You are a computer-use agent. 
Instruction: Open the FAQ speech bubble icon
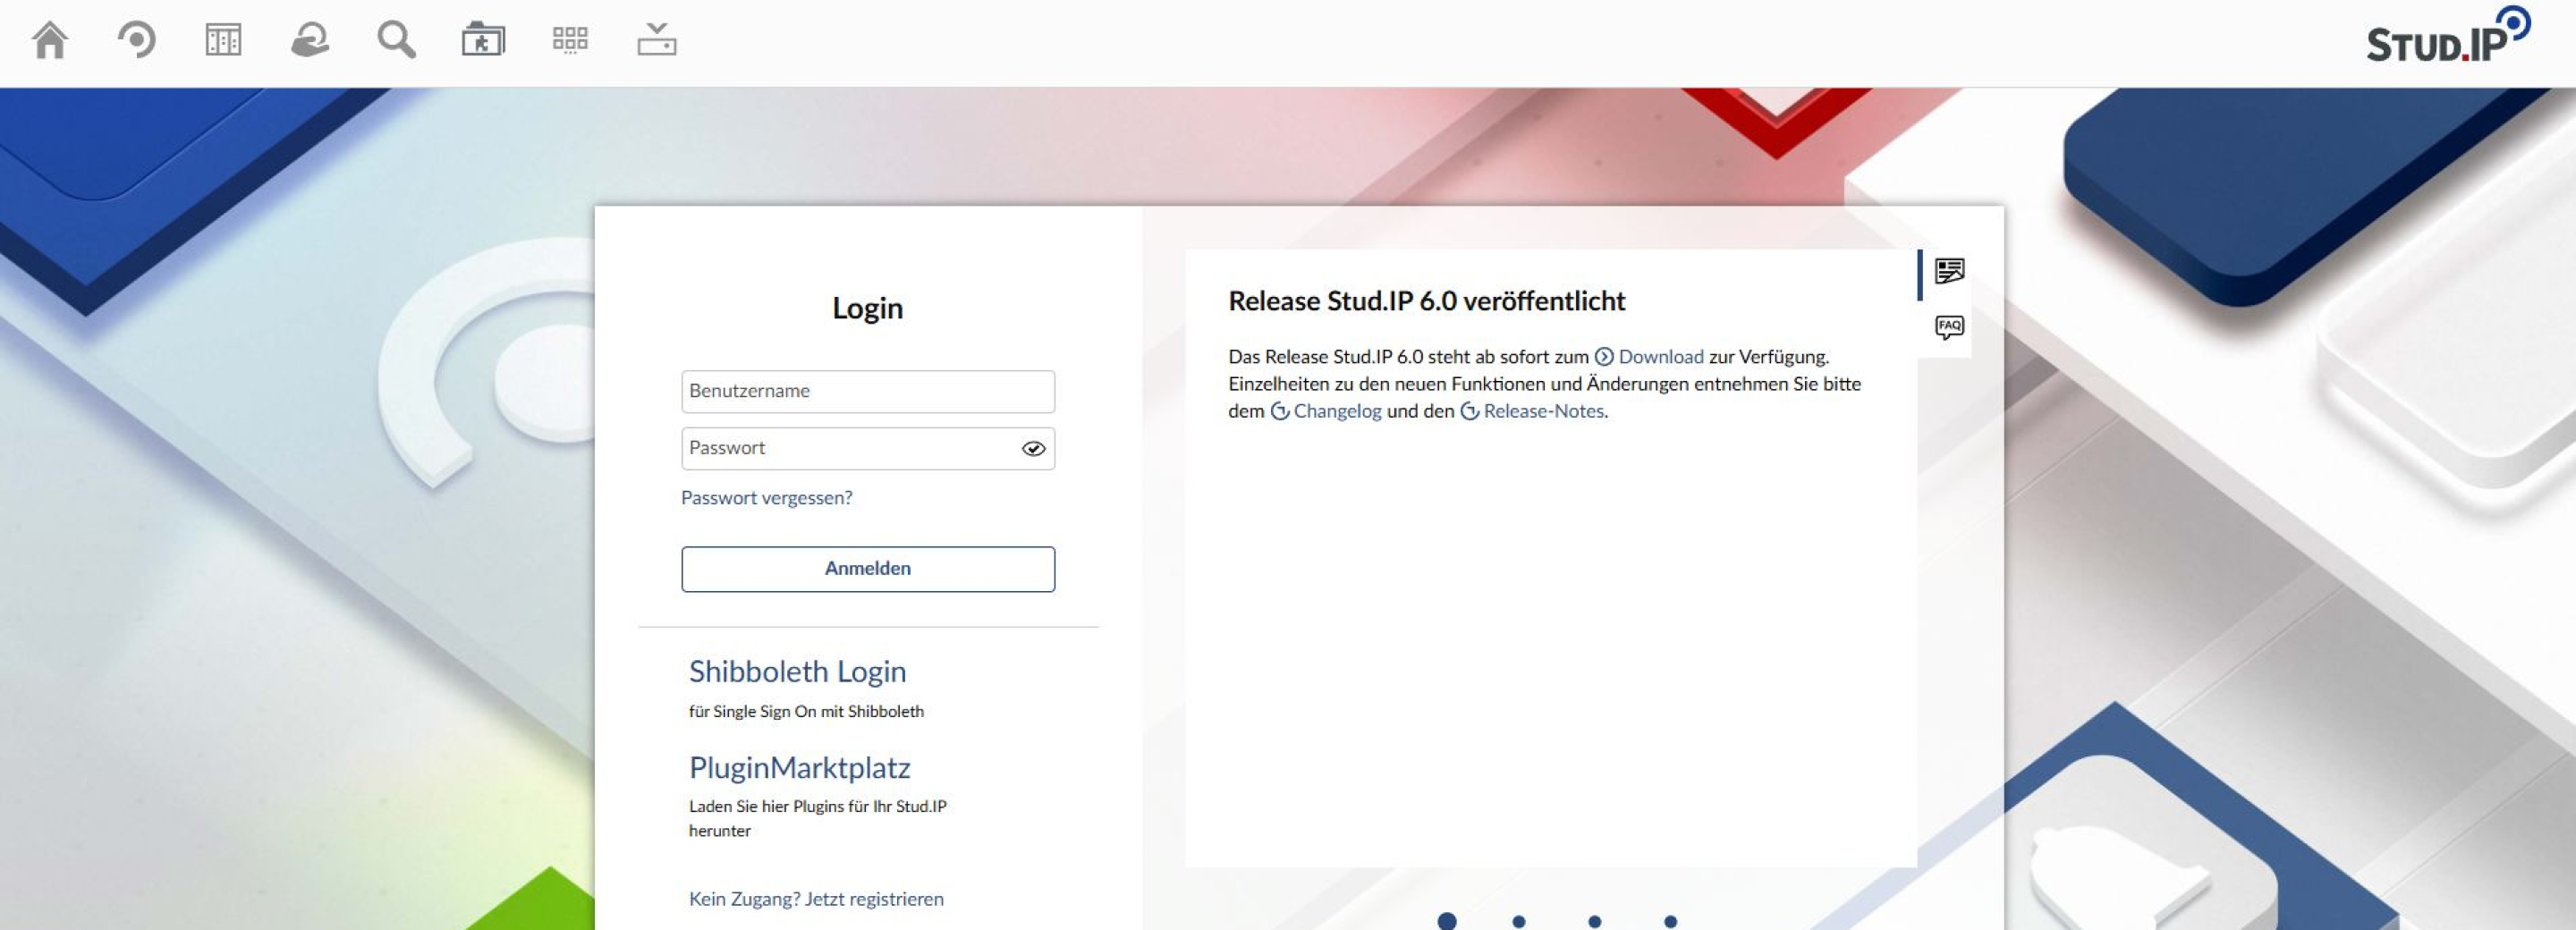[1949, 328]
